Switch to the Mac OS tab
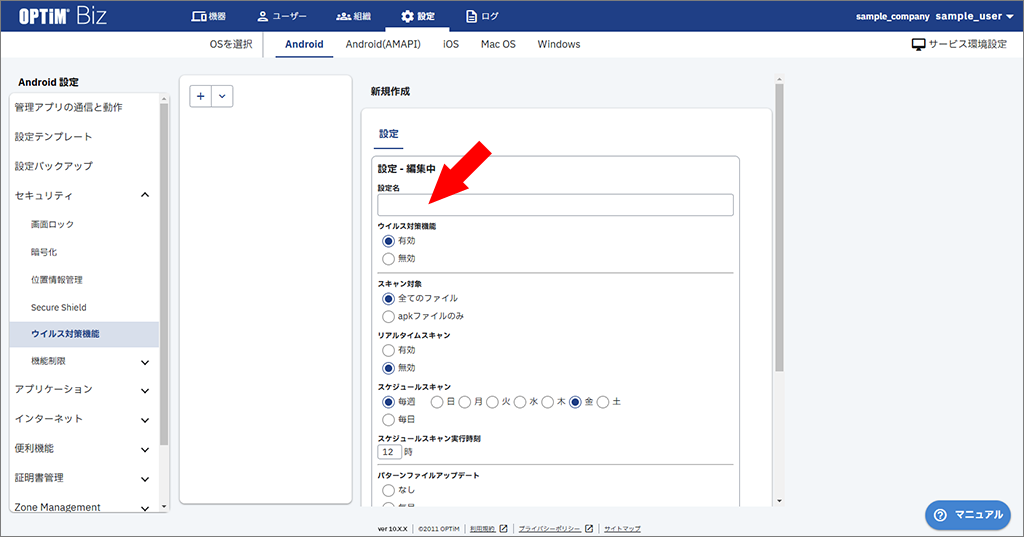 498,44
